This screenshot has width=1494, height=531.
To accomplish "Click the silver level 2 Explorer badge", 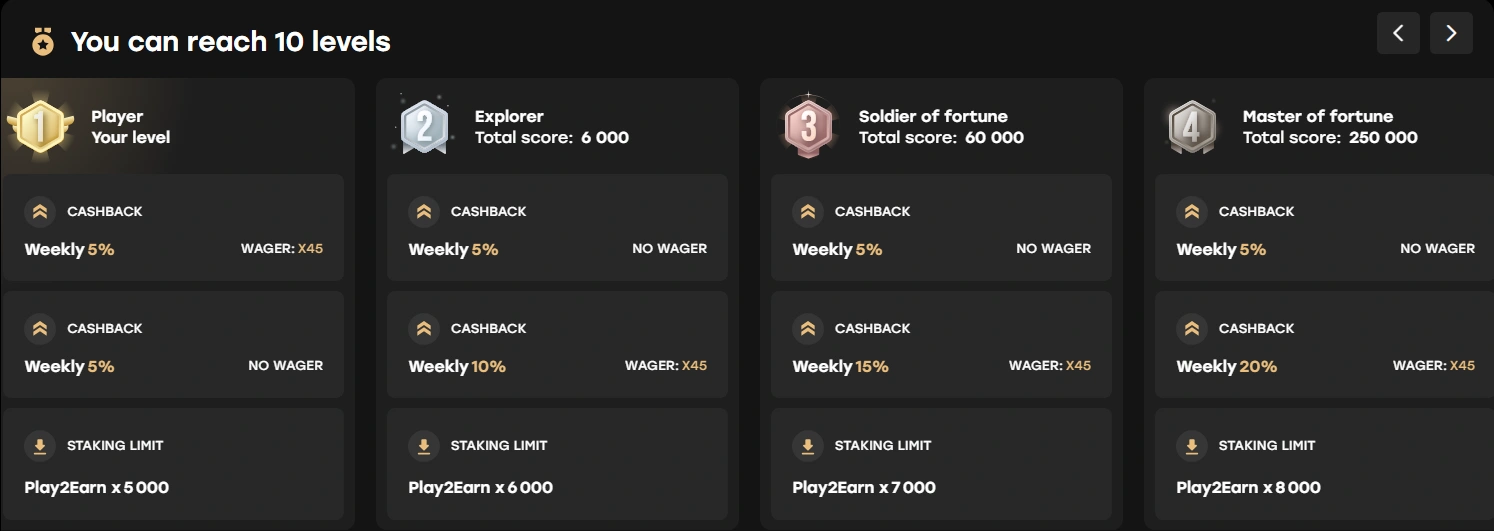I will 424,127.
